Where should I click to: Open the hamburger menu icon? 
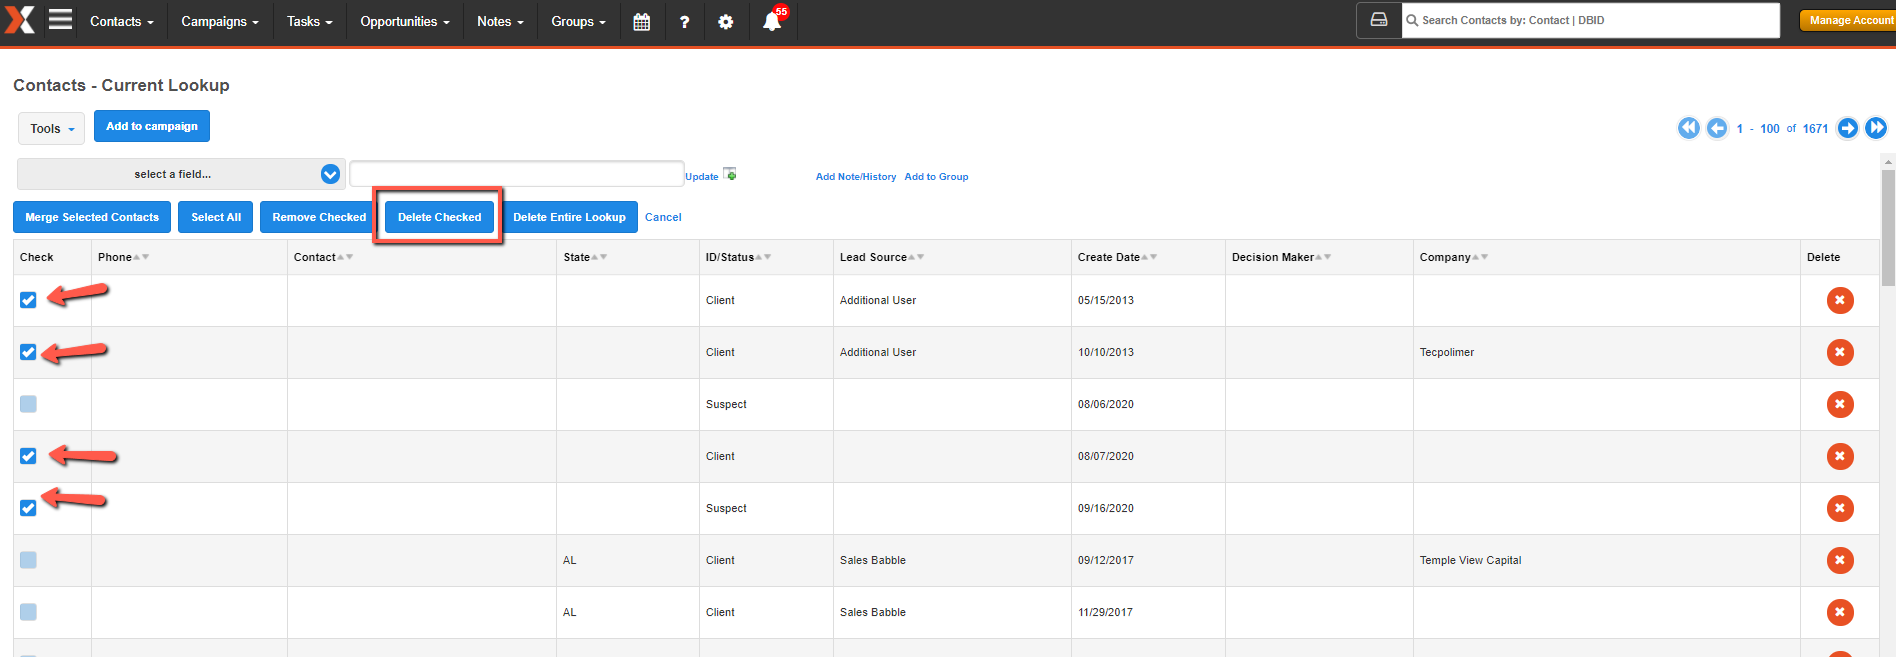[x=60, y=20]
